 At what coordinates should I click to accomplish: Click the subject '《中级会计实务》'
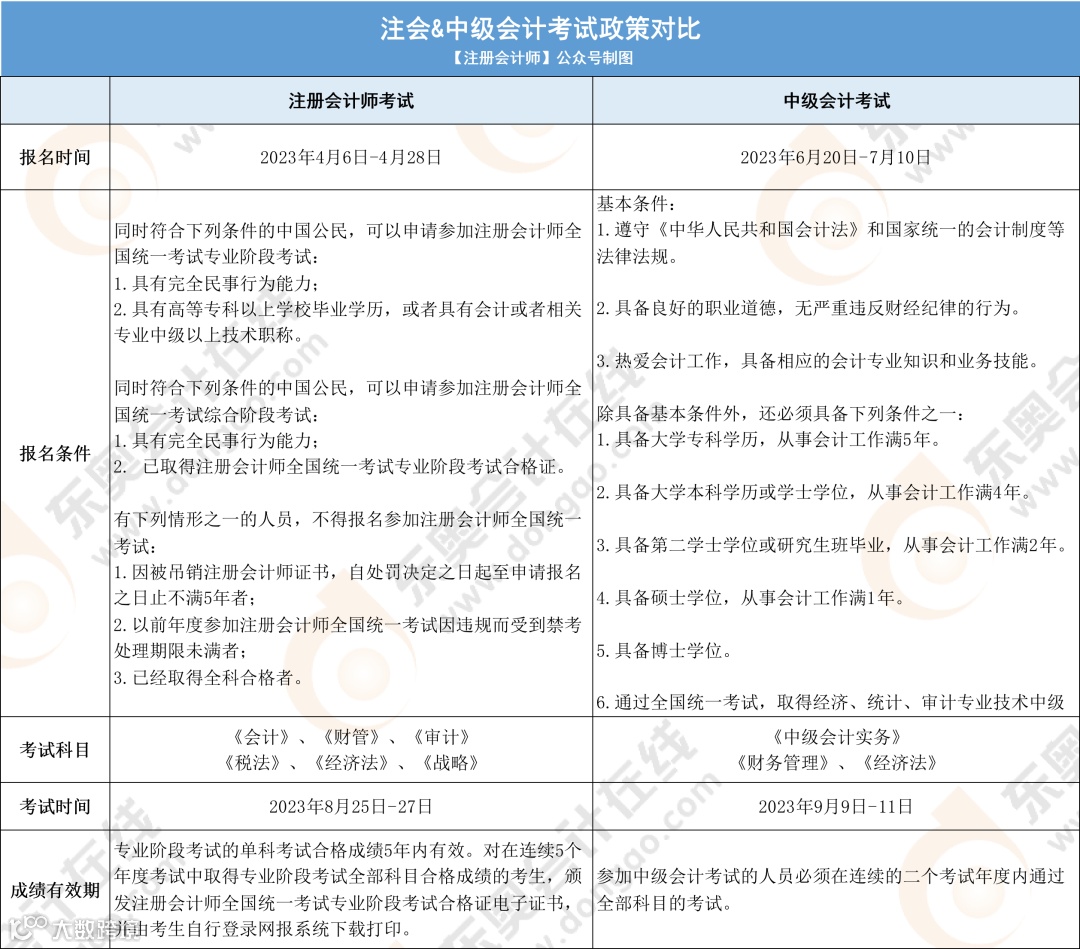[x=836, y=738]
